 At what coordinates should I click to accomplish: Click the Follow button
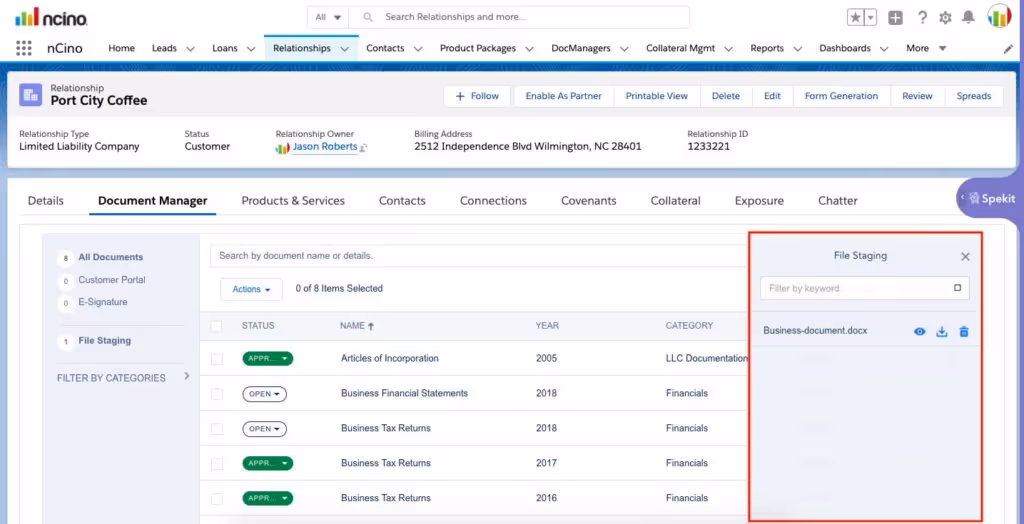pyautogui.click(x=477, y=96)
